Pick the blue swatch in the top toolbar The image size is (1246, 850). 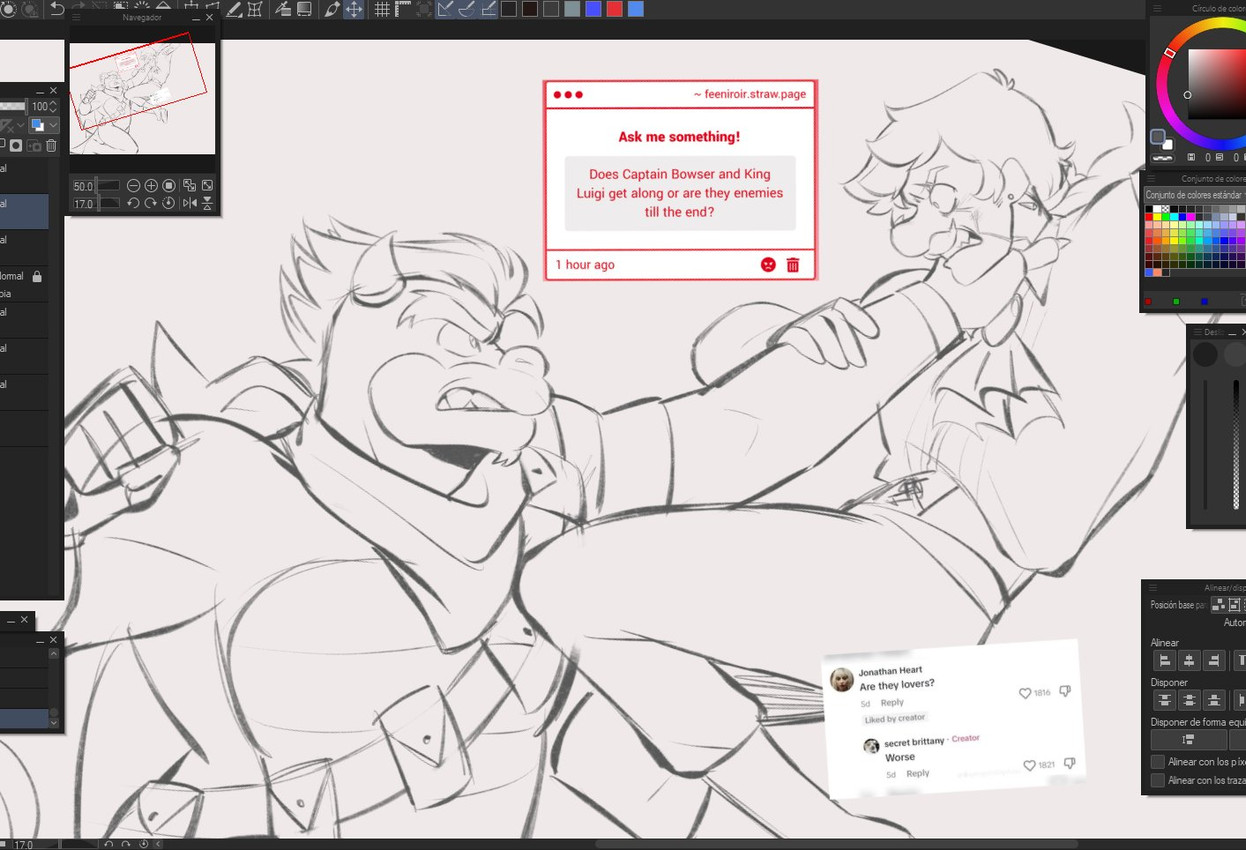coord(594,9)
